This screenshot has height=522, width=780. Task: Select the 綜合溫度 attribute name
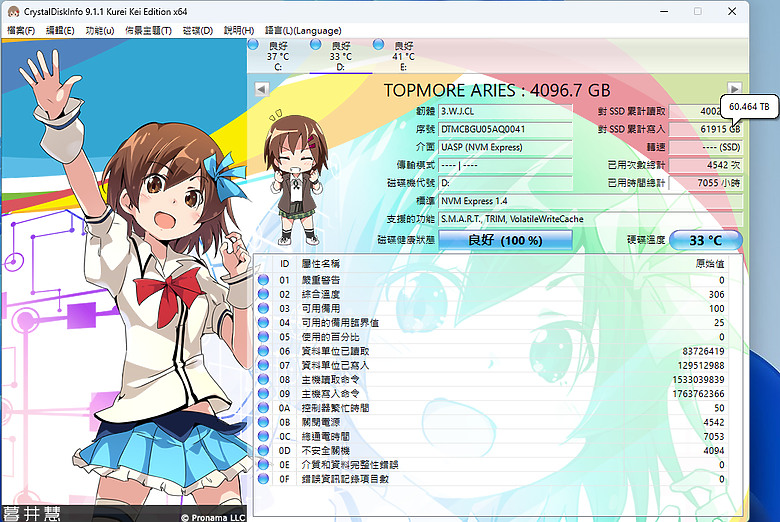[320, 295]
